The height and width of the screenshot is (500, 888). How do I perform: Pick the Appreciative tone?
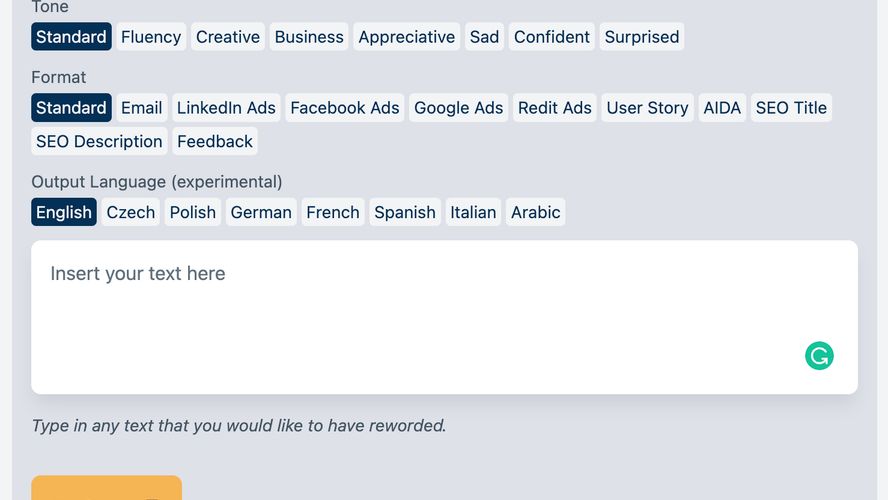tap(407, 37)
